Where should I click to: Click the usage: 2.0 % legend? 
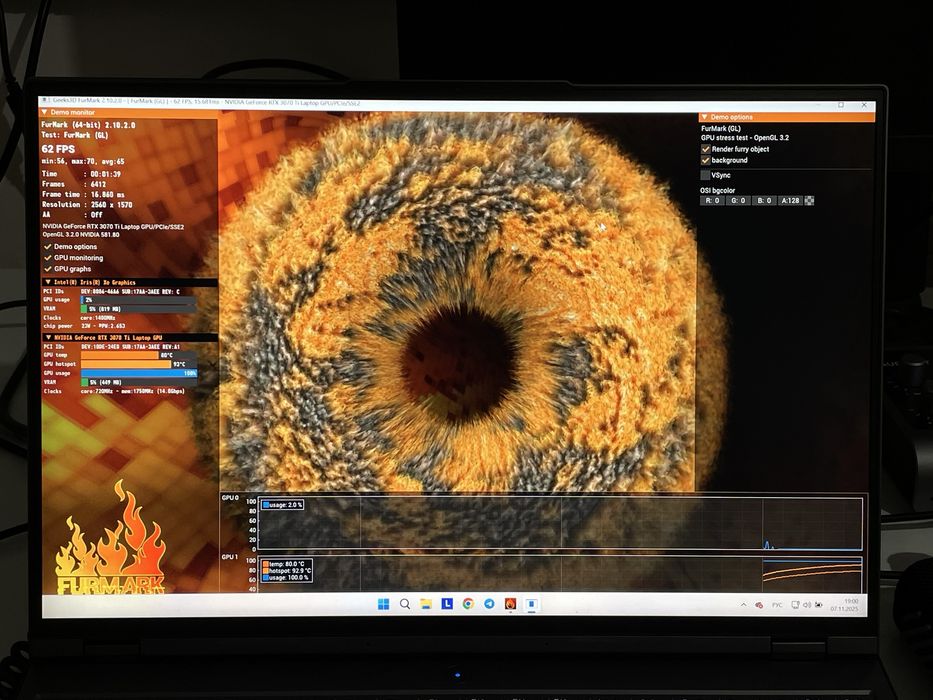pyautogui.click(x=283, y=505)
